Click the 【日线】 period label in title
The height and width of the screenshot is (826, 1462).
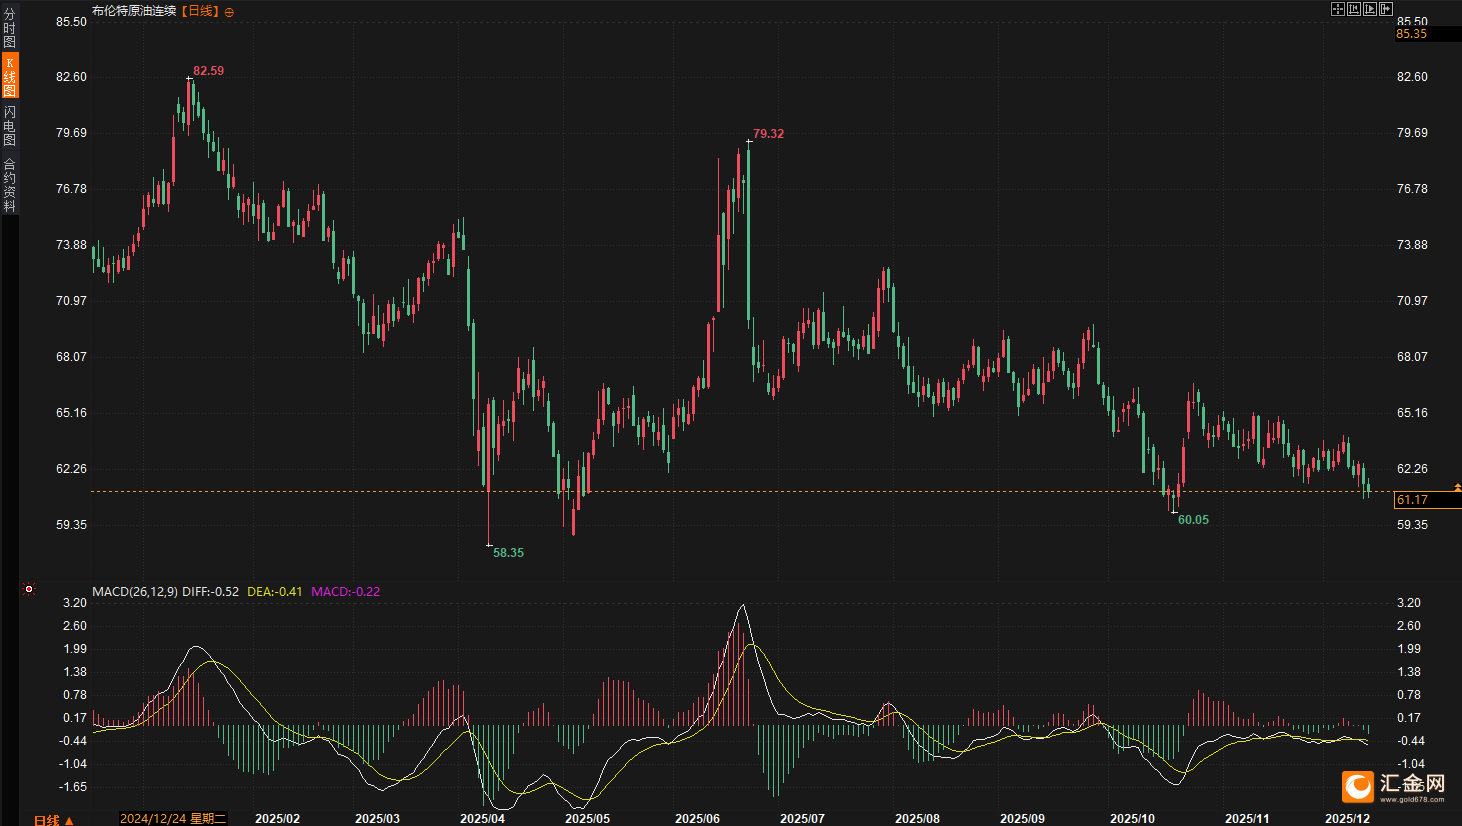(x=200, y=11)
